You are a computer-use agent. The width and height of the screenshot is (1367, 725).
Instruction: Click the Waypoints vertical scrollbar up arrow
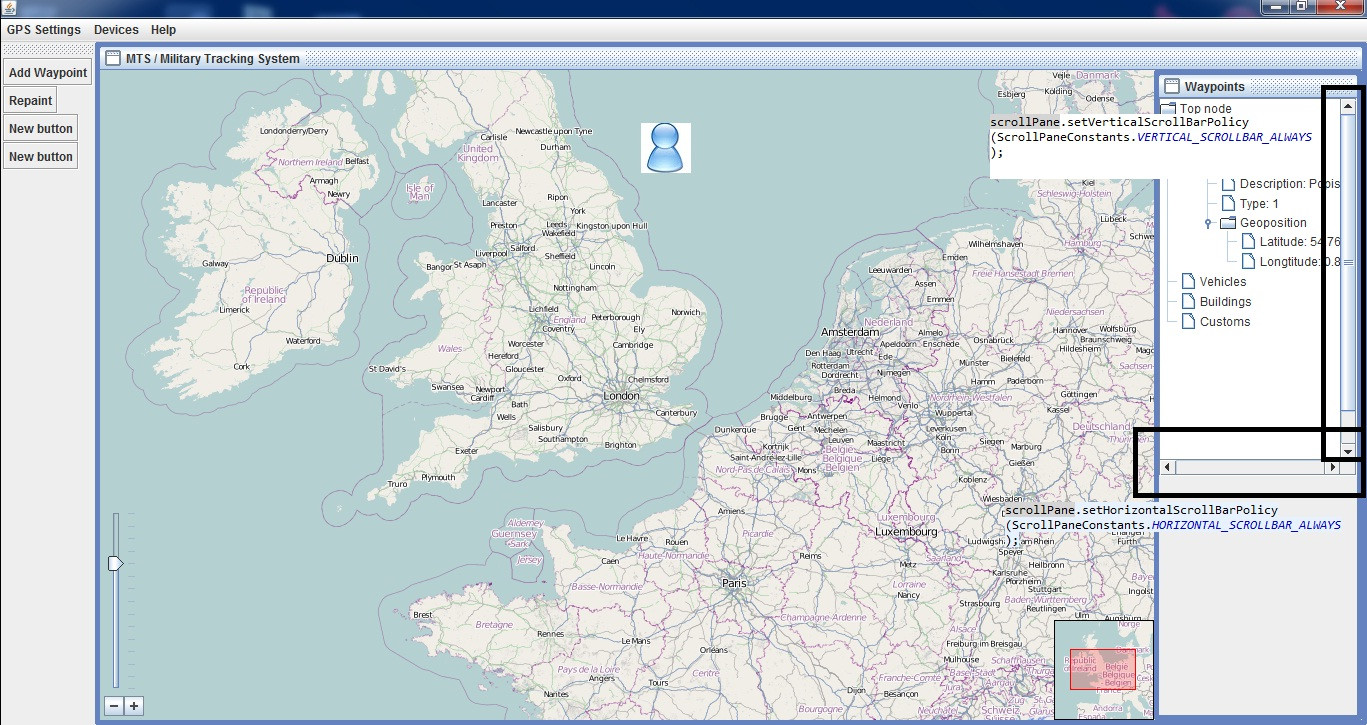(1348, 106)
